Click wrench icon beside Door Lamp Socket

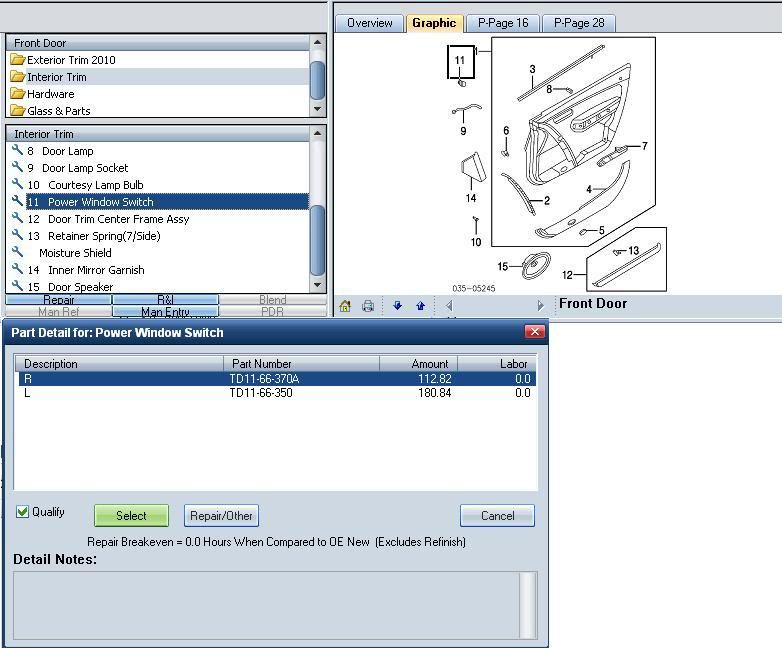pyautogui.click(x=17, y=167)
